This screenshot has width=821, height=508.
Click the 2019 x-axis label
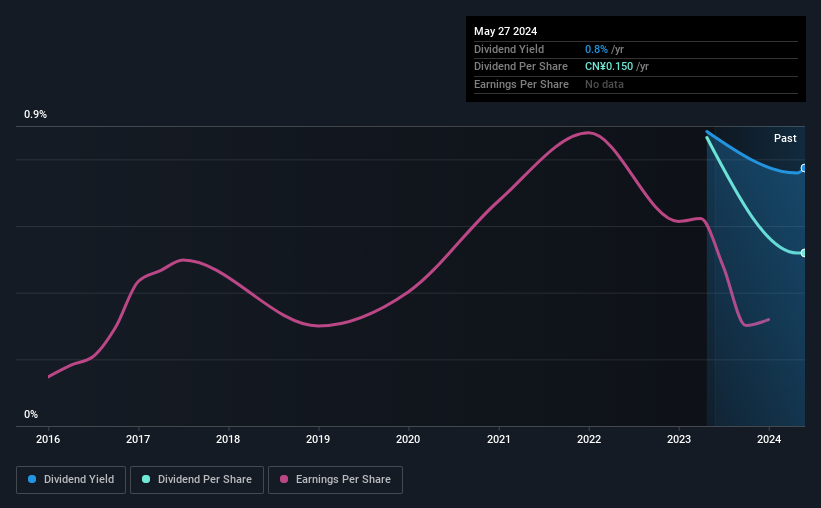pyautogui.click(x=318, y=439)
